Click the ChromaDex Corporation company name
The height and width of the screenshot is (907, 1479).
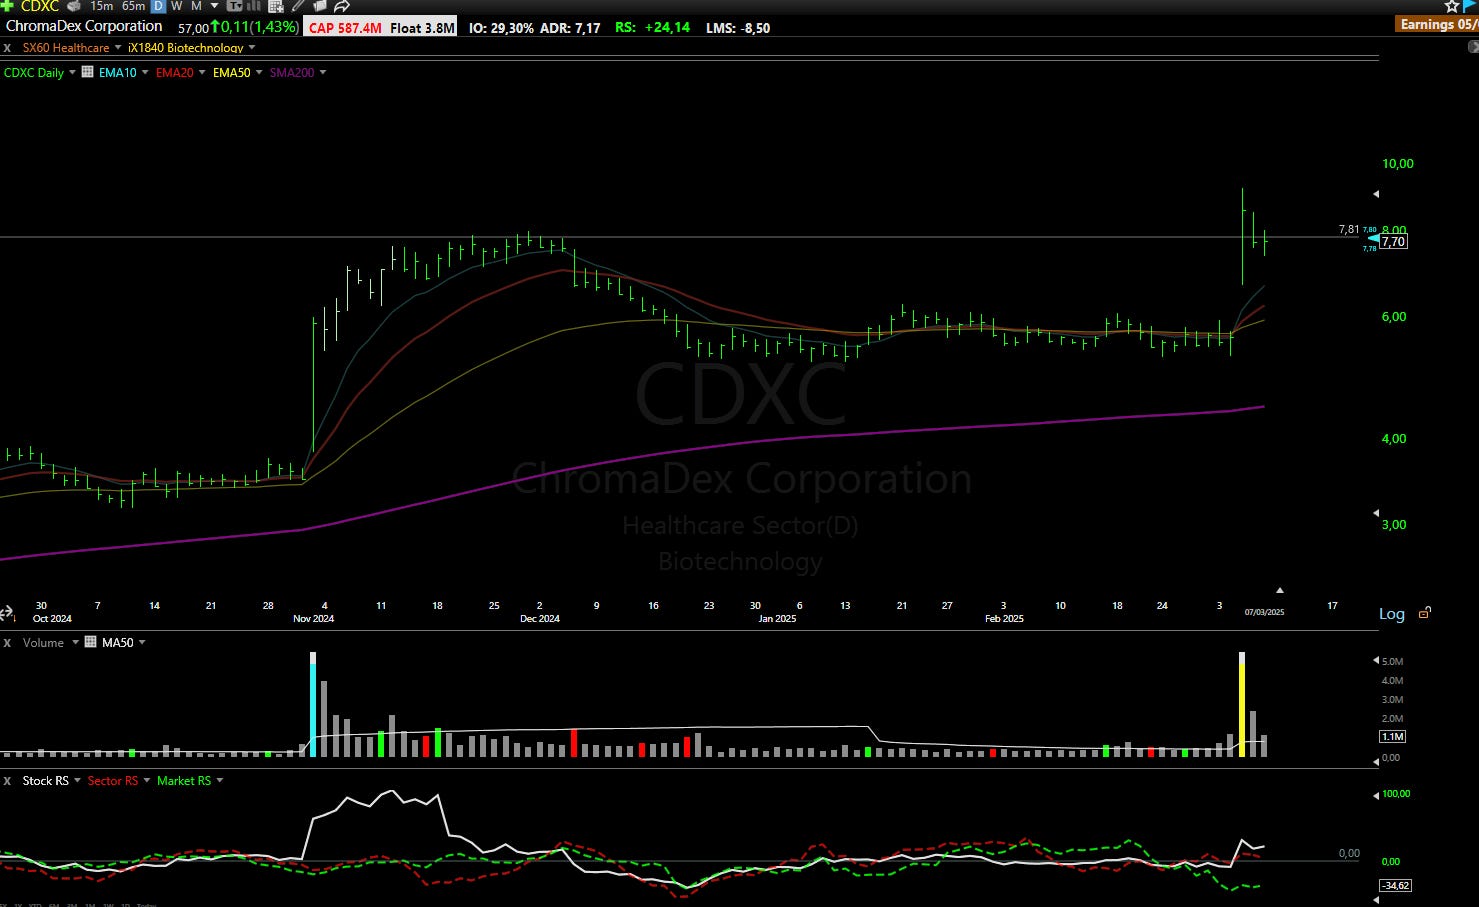(84, 26)
